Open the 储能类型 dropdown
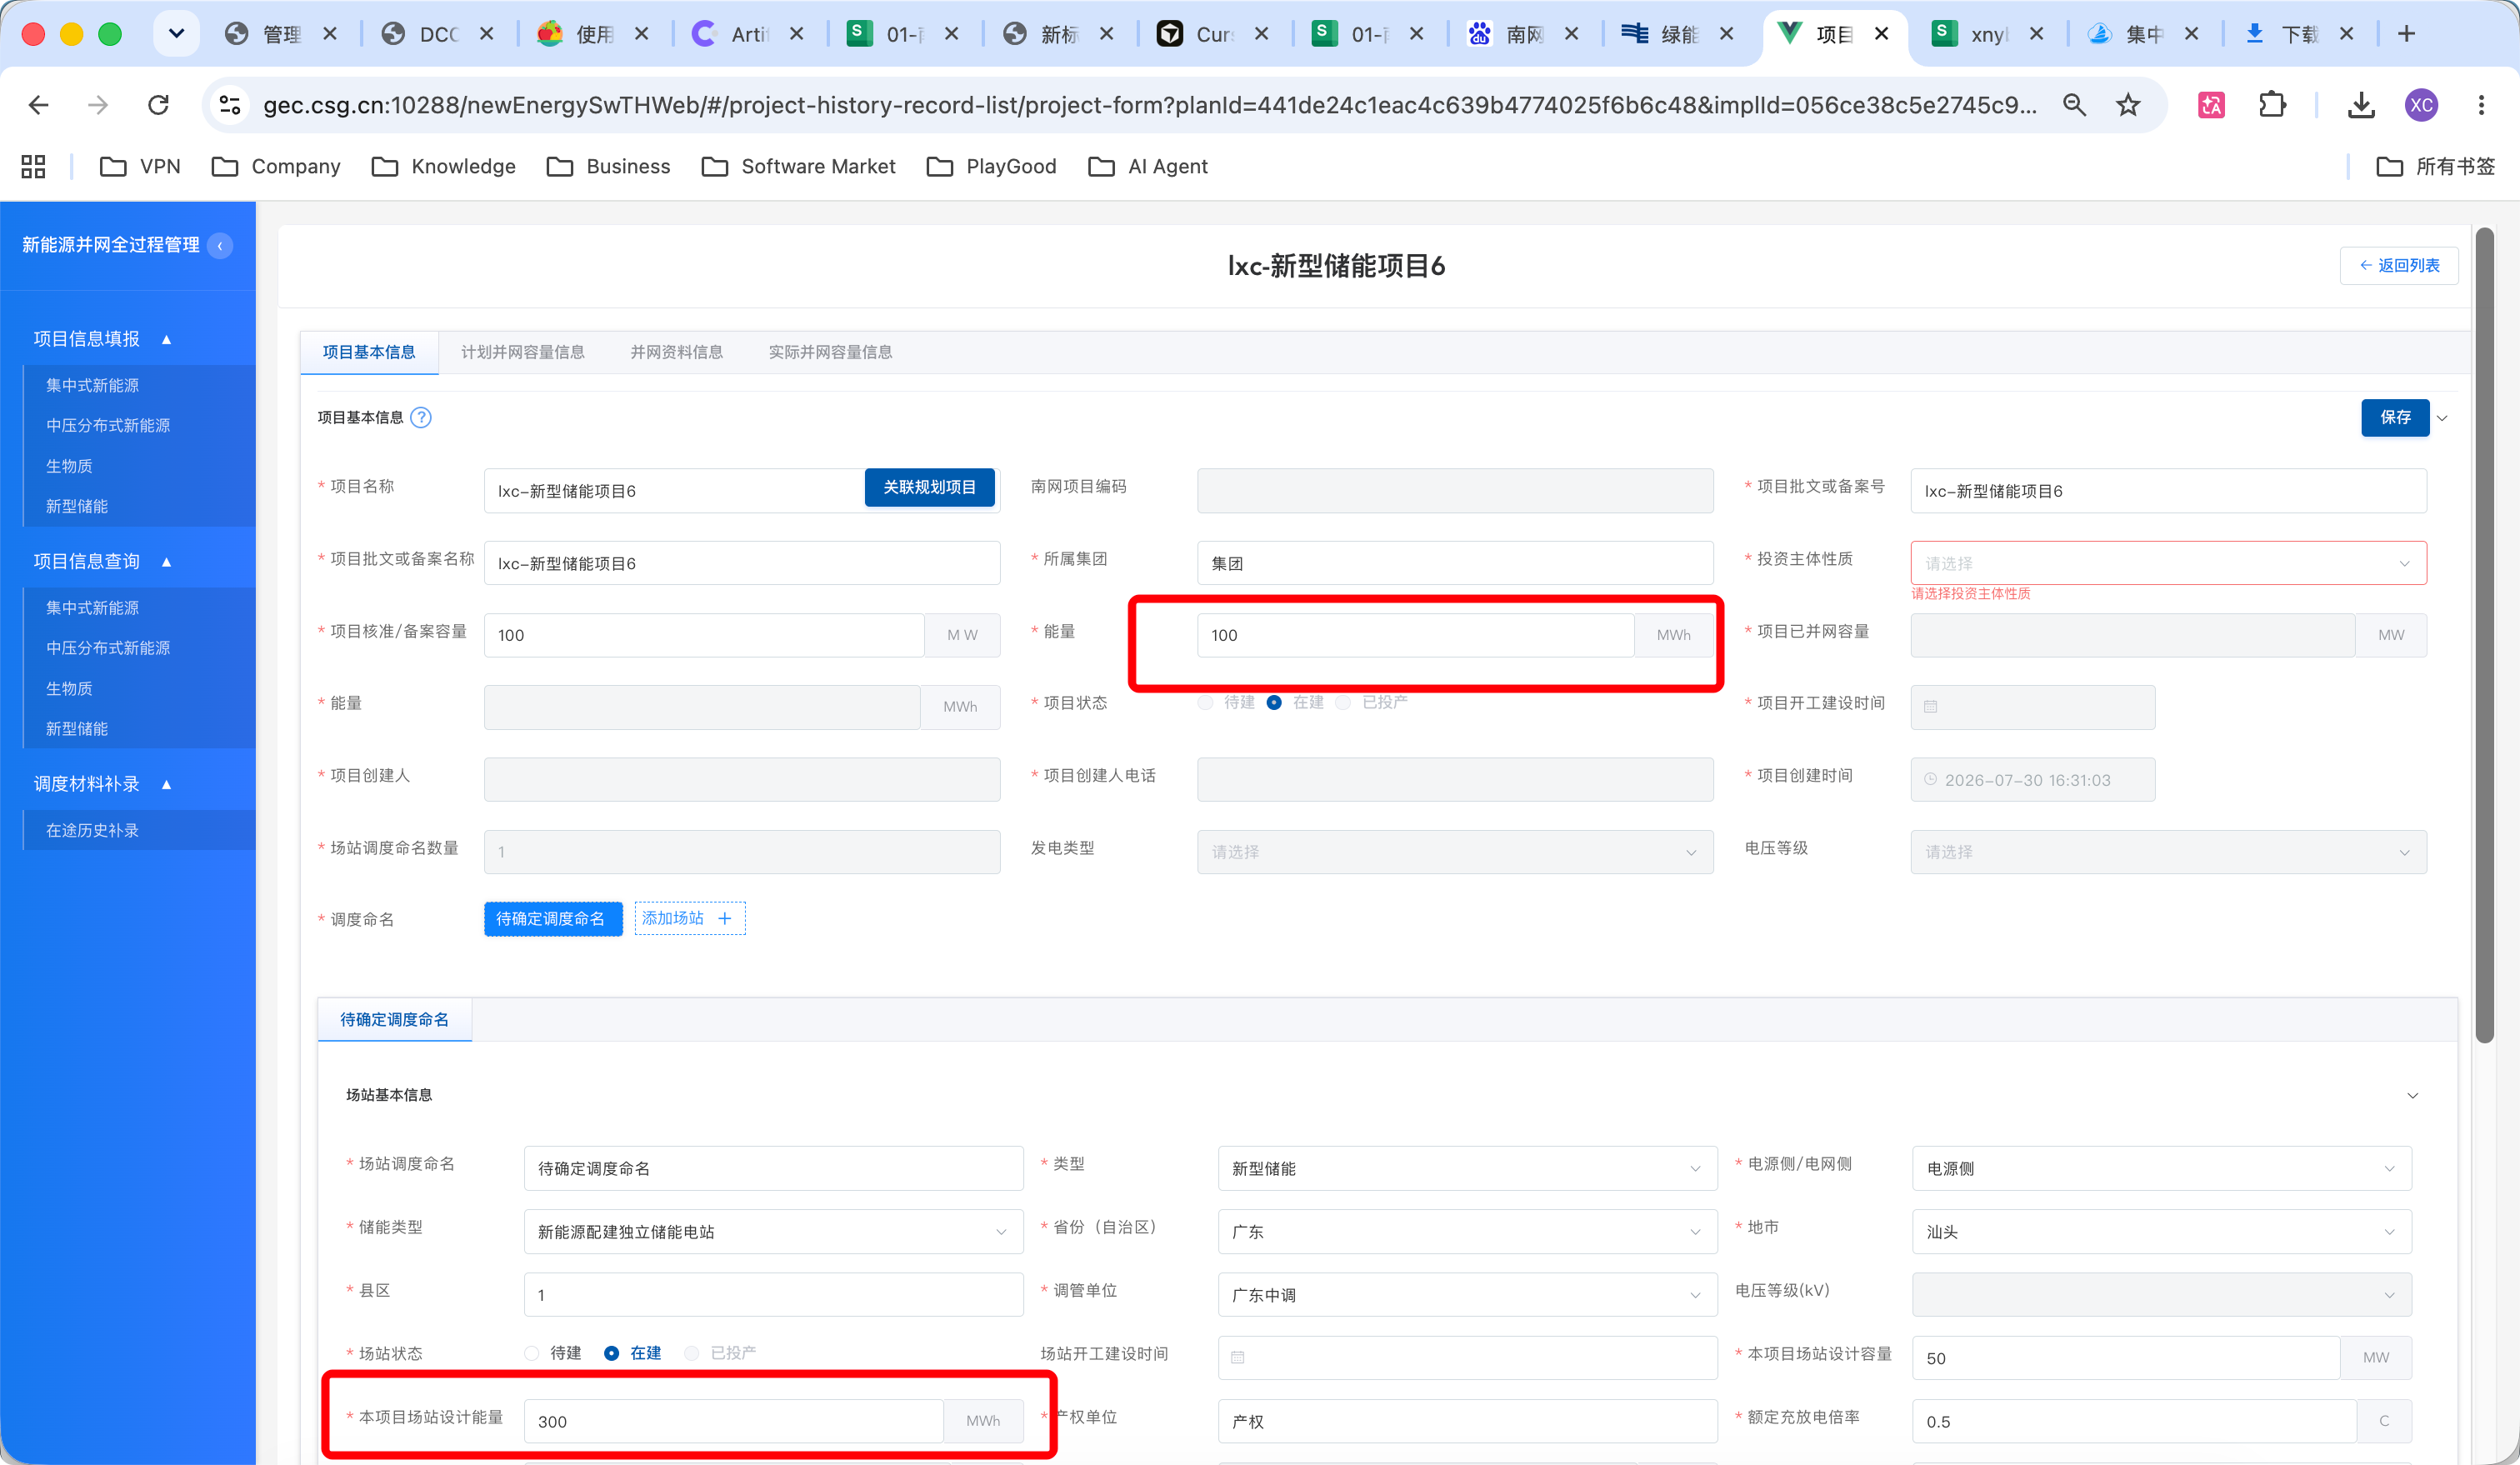 773,1231
